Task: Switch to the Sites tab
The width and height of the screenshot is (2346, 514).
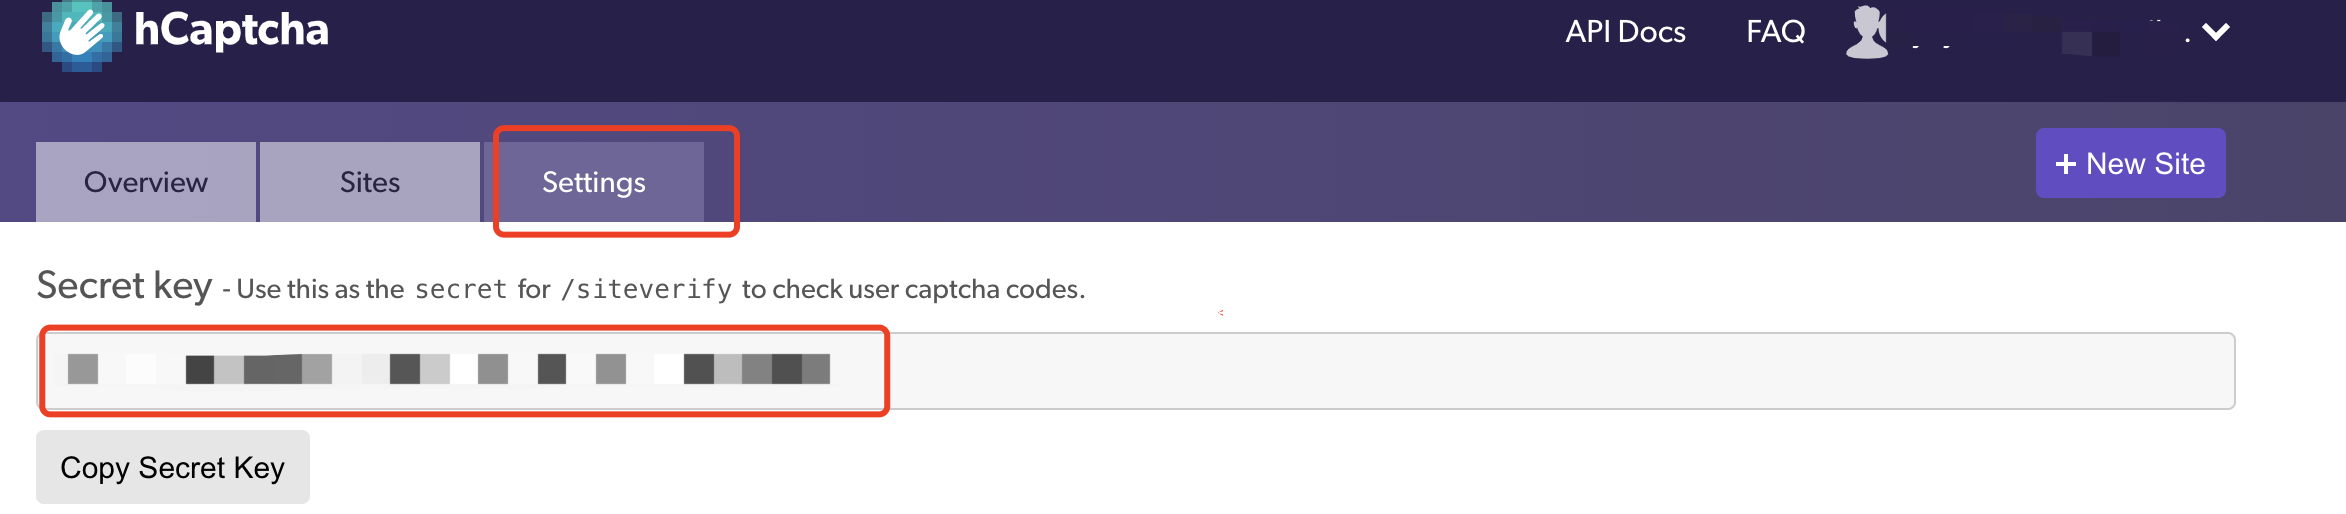Action: (x=370, y=182)
